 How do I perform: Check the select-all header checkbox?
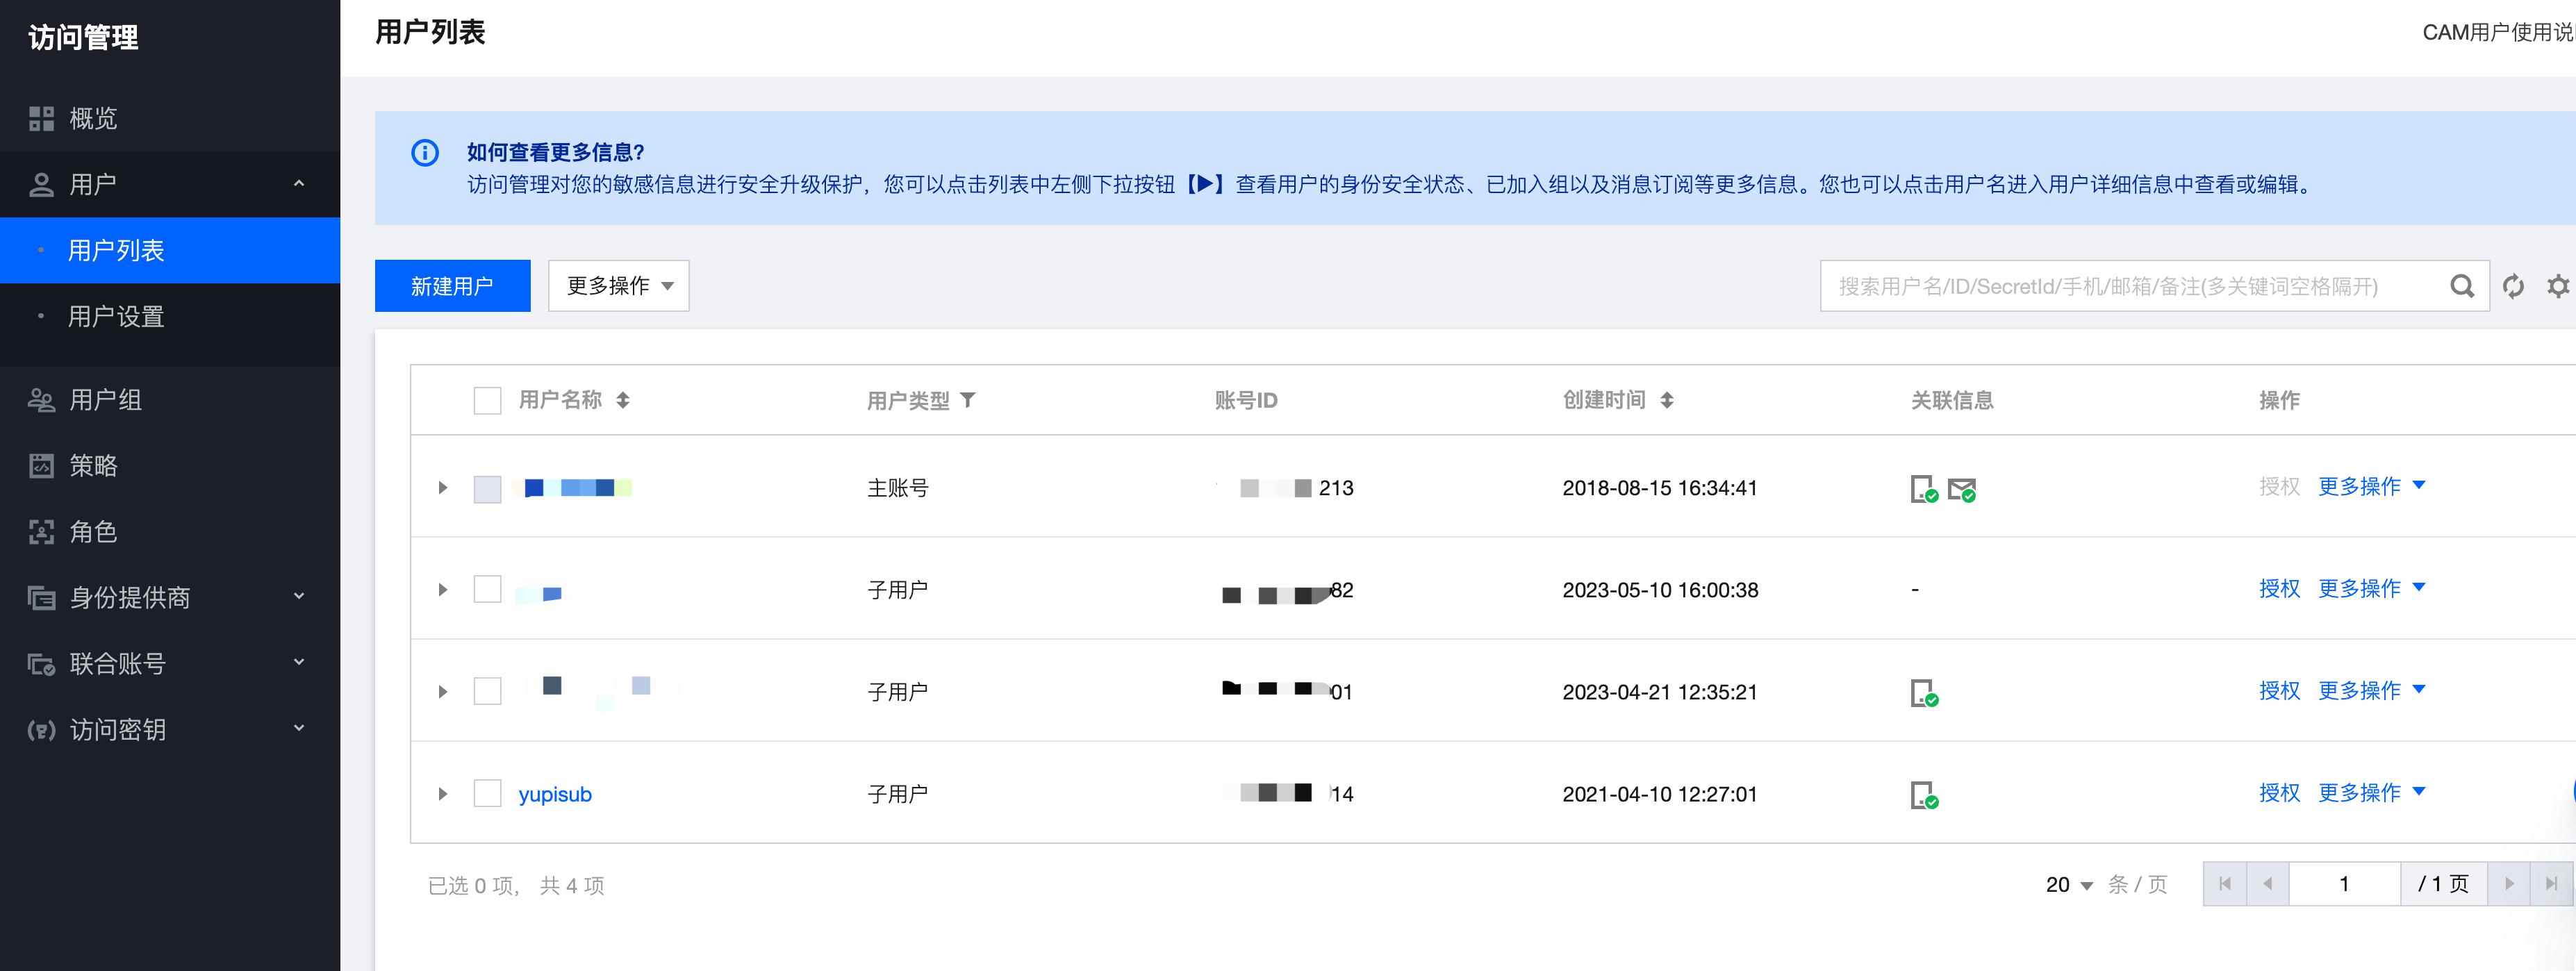pyautogui.click(x=487, y=401)
